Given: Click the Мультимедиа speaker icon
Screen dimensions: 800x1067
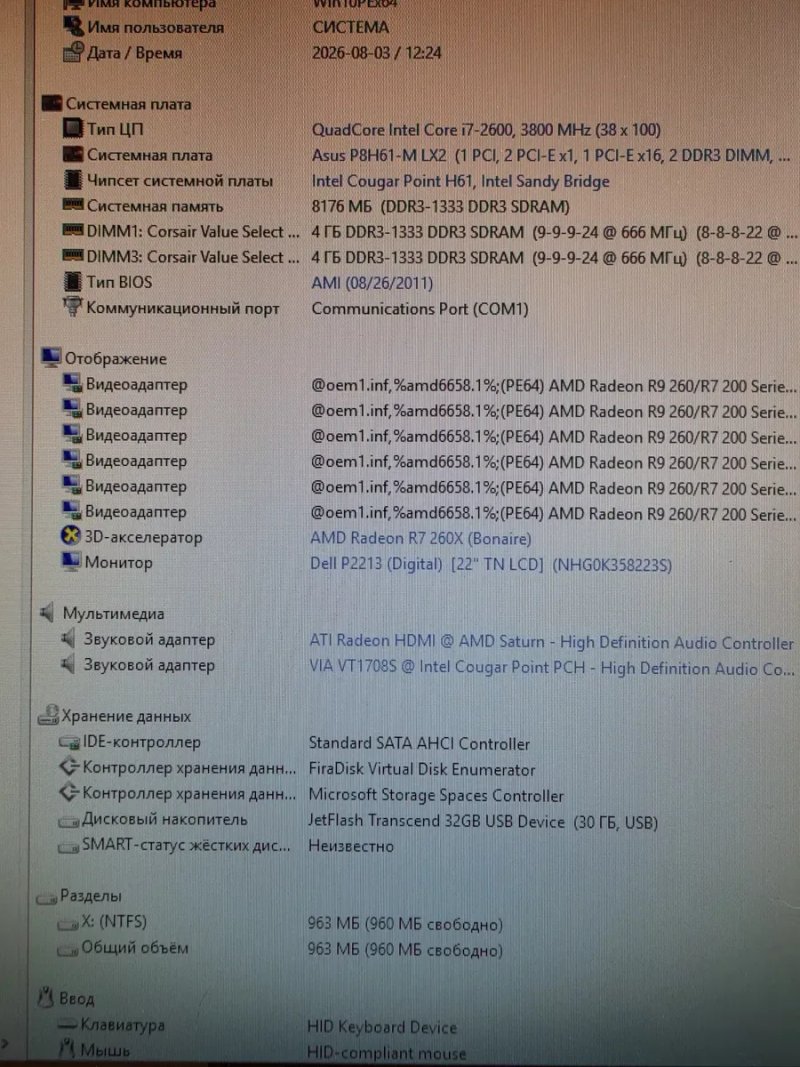Looking at the screenshot, I should coord(47,612).
